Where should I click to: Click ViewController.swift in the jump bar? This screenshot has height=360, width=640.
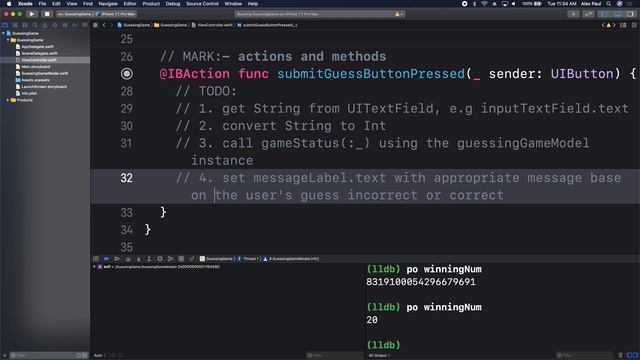[x=212, y=25]
